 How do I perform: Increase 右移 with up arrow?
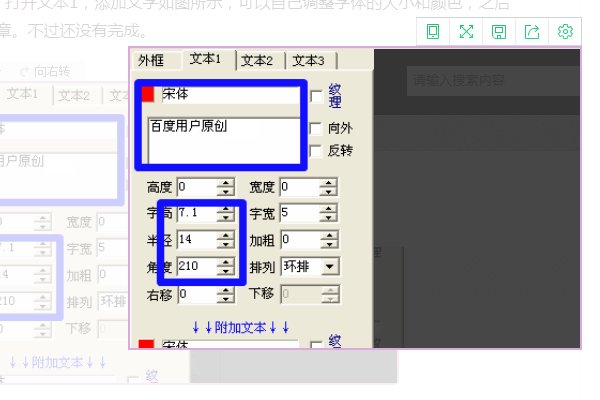(x=226, y=291)
